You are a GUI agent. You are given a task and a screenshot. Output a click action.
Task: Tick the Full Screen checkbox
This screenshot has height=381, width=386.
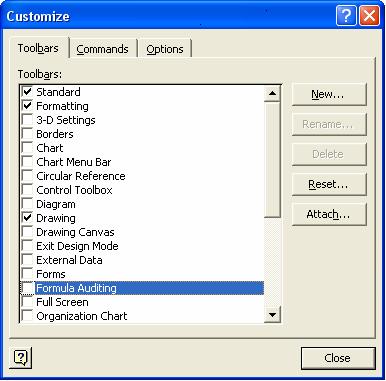(x=27, y=302)
